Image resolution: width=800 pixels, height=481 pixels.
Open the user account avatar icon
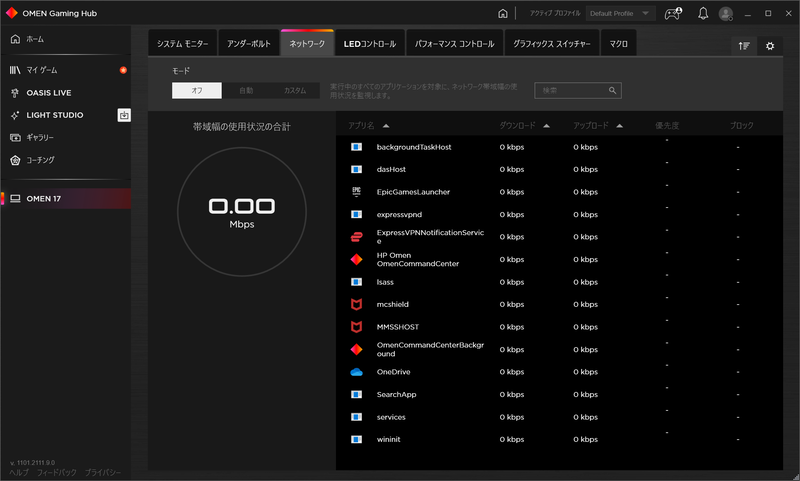click(x=726, y=14)
